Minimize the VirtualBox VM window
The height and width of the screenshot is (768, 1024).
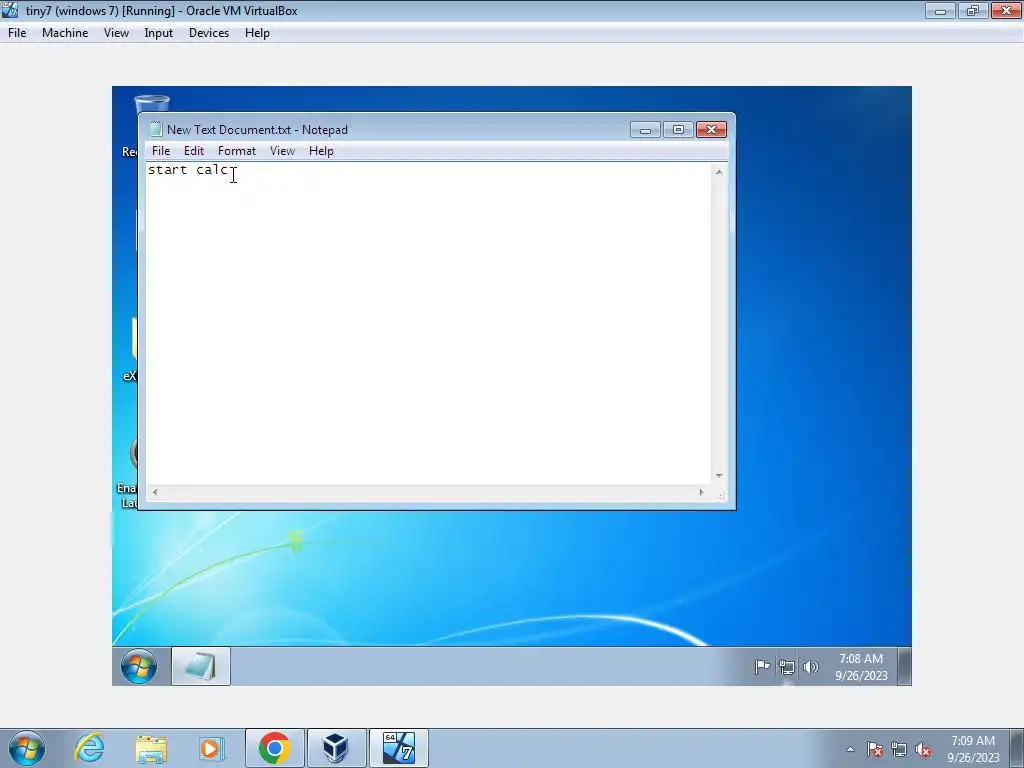pos(940,10)
